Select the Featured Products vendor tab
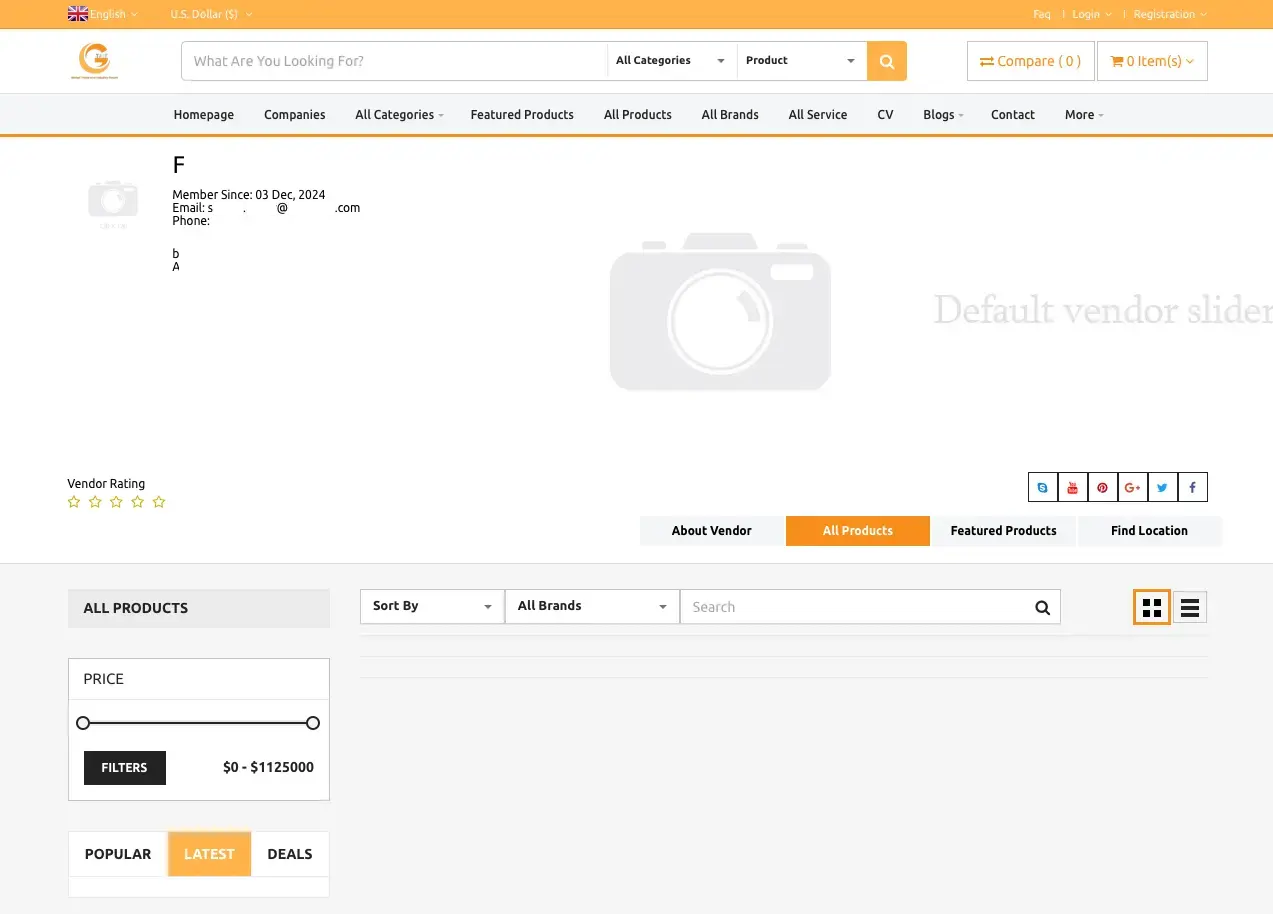This screenshot has width=1273, height=914. (x=1003, y=531)
